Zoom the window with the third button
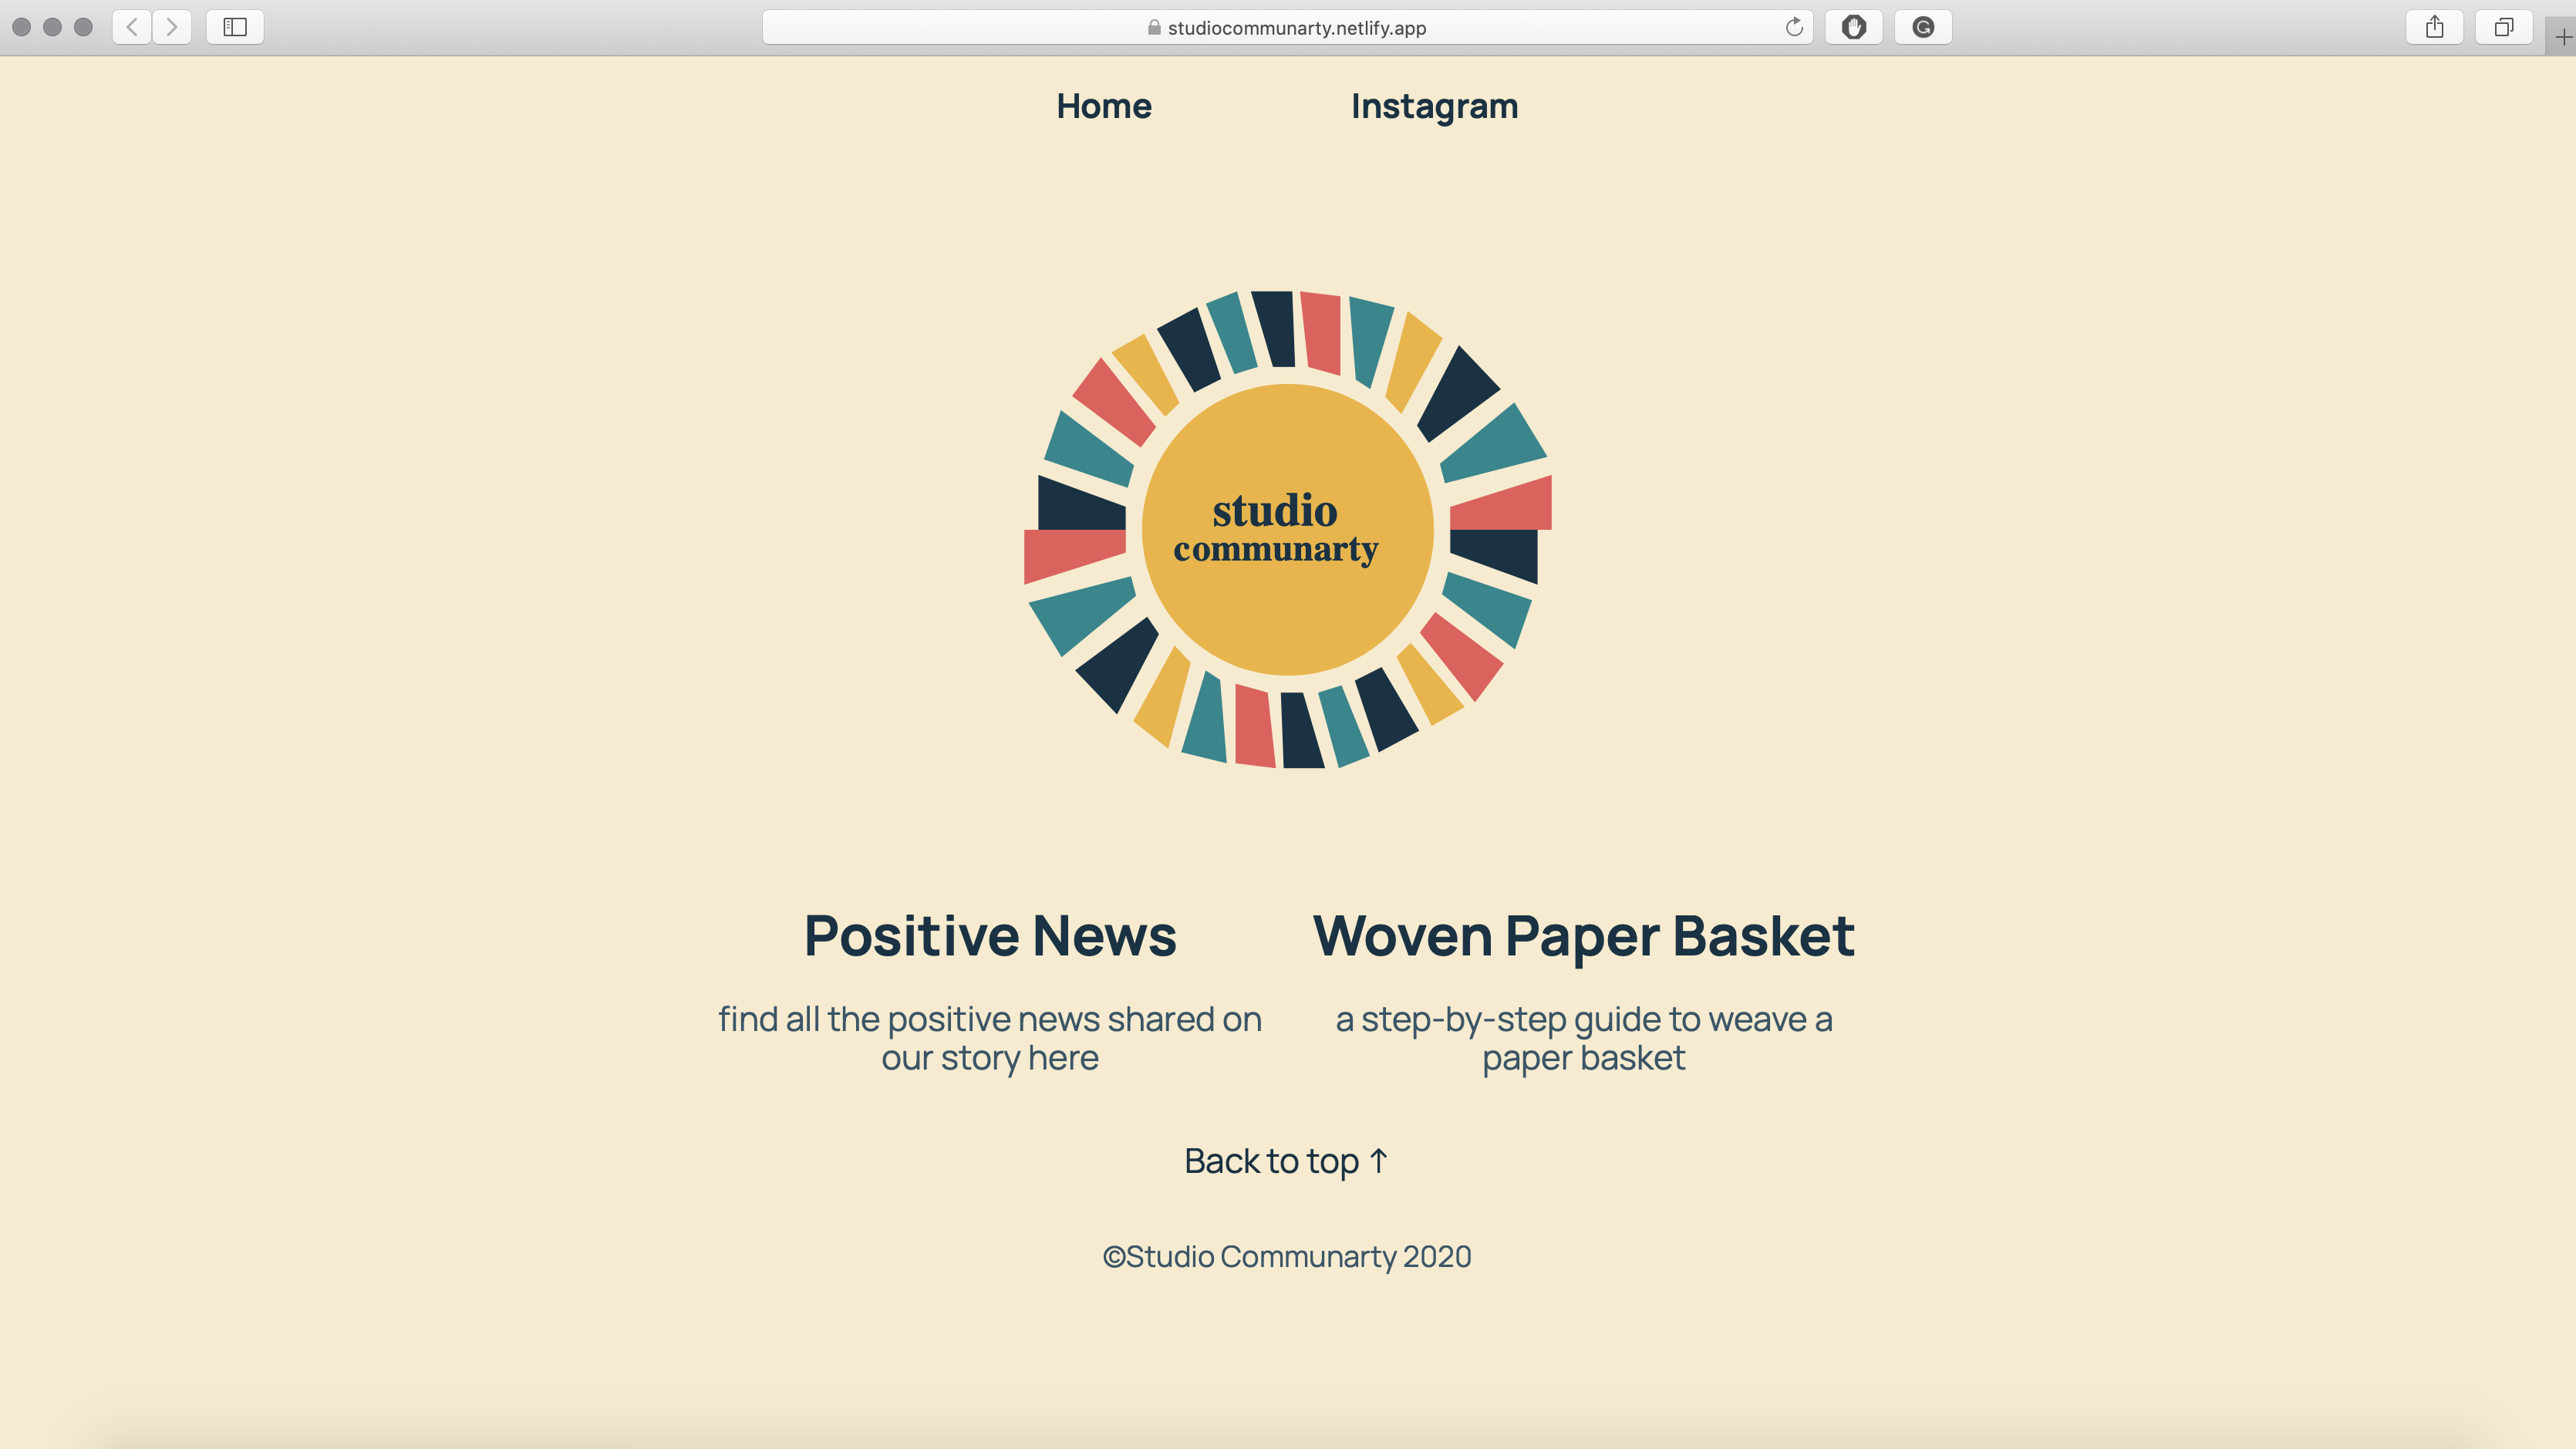Screen dimensions: 2576x1449 [x=83, y=27]
